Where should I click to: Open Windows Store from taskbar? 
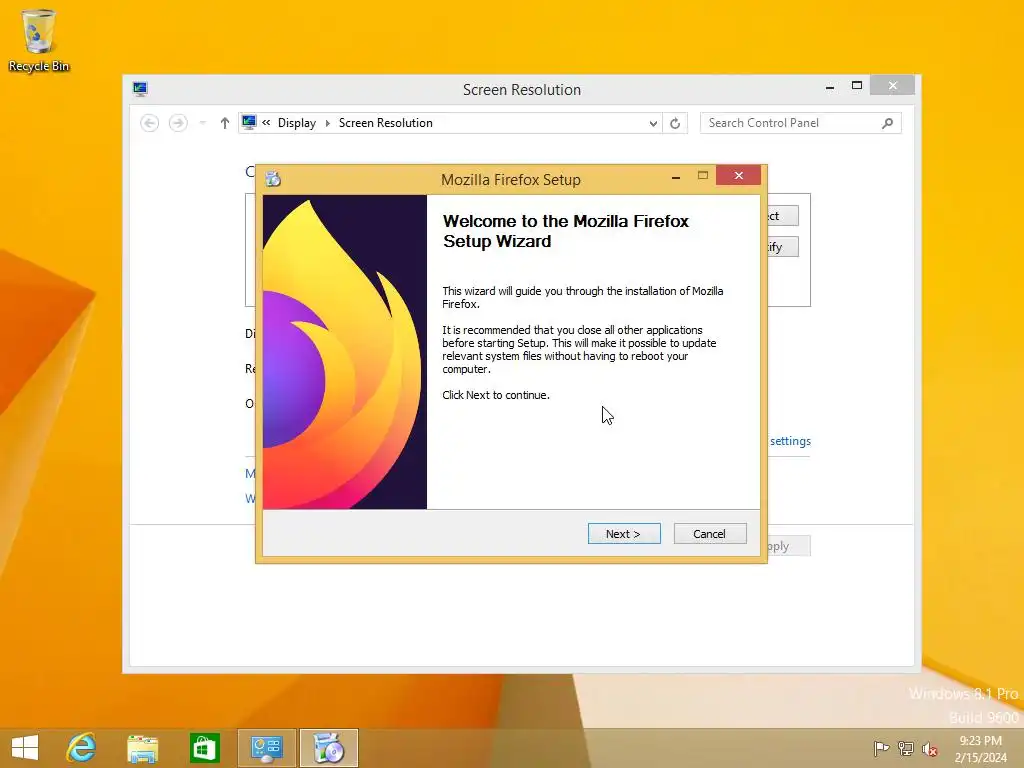pyautogui.click(x=204, y=748)
